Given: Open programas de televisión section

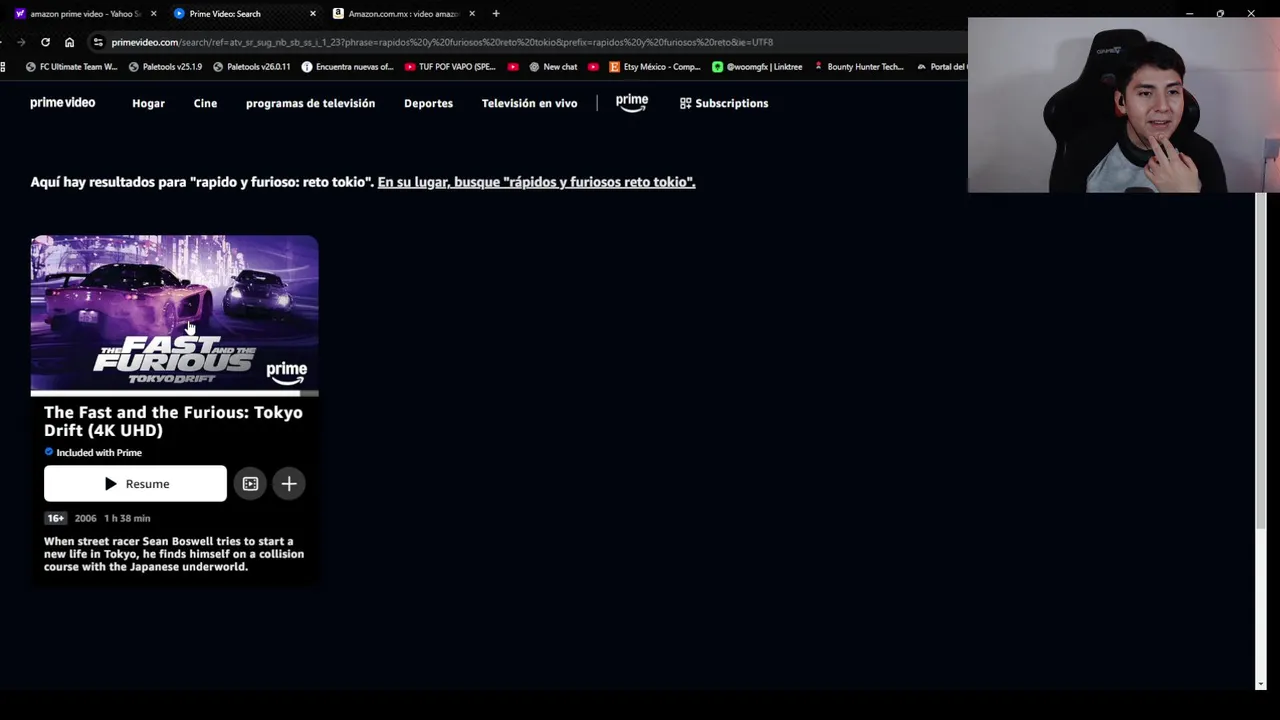Looking at the screenshot, I should pos(310,103).
